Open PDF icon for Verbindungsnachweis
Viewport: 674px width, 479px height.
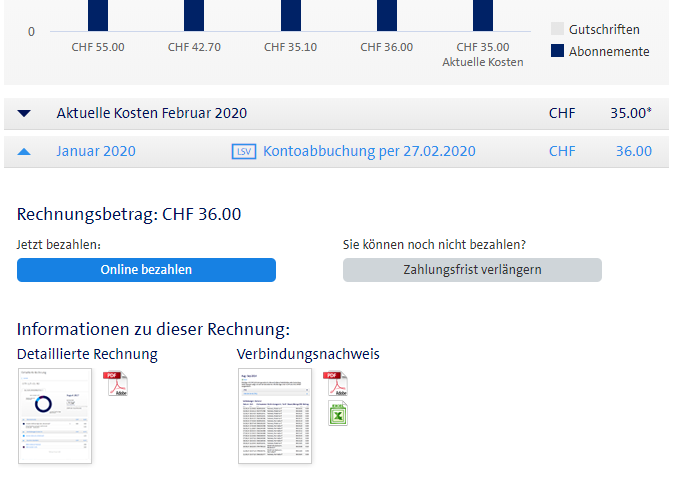(335, 383)
